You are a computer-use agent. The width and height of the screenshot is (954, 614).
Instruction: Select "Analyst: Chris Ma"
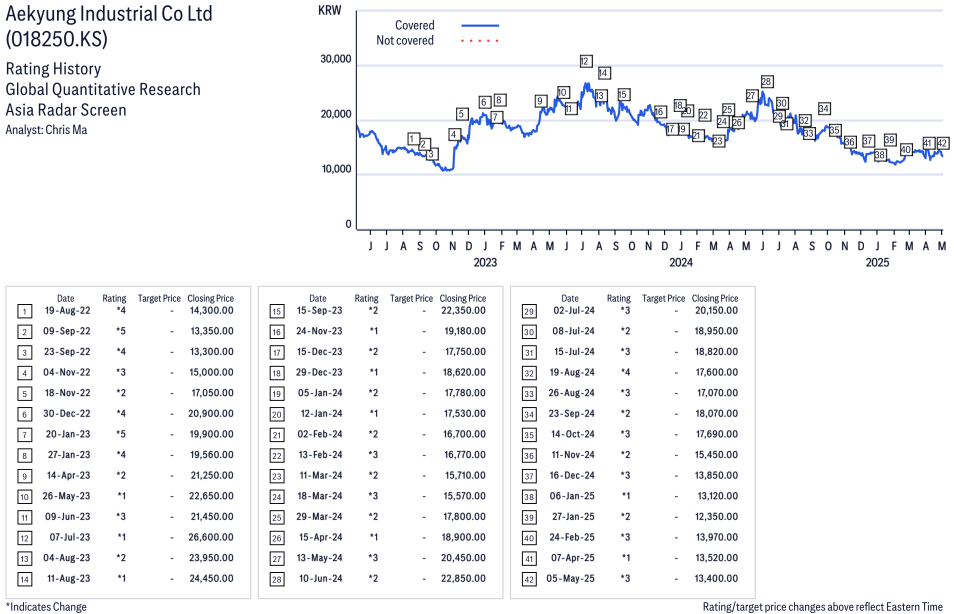pos(46,130)
